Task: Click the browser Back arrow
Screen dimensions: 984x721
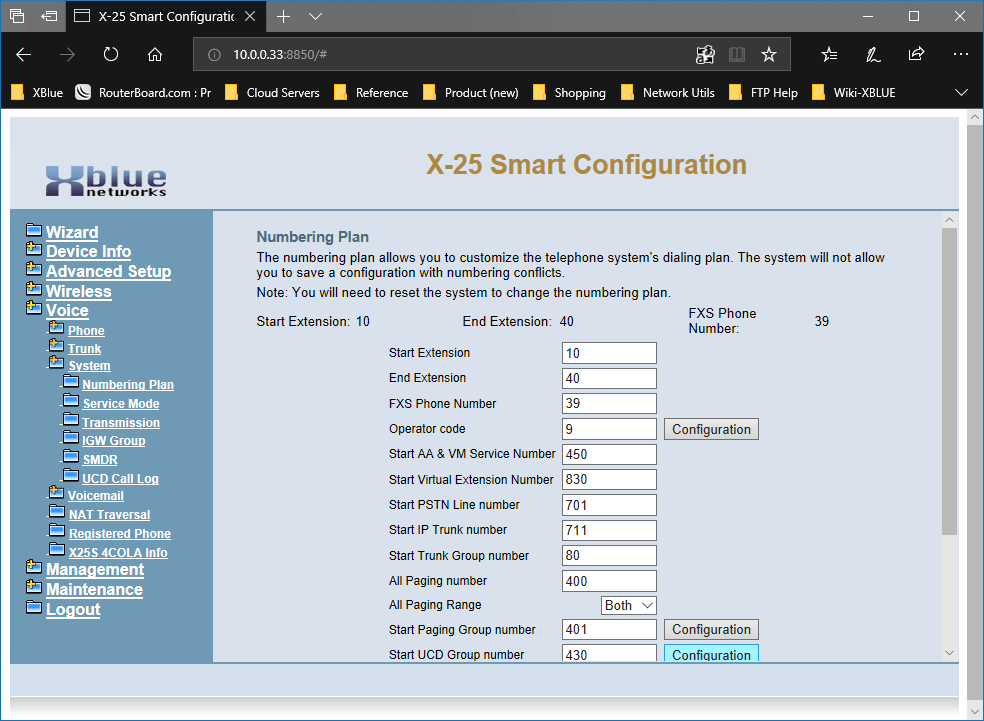Action: pos(24,55)
